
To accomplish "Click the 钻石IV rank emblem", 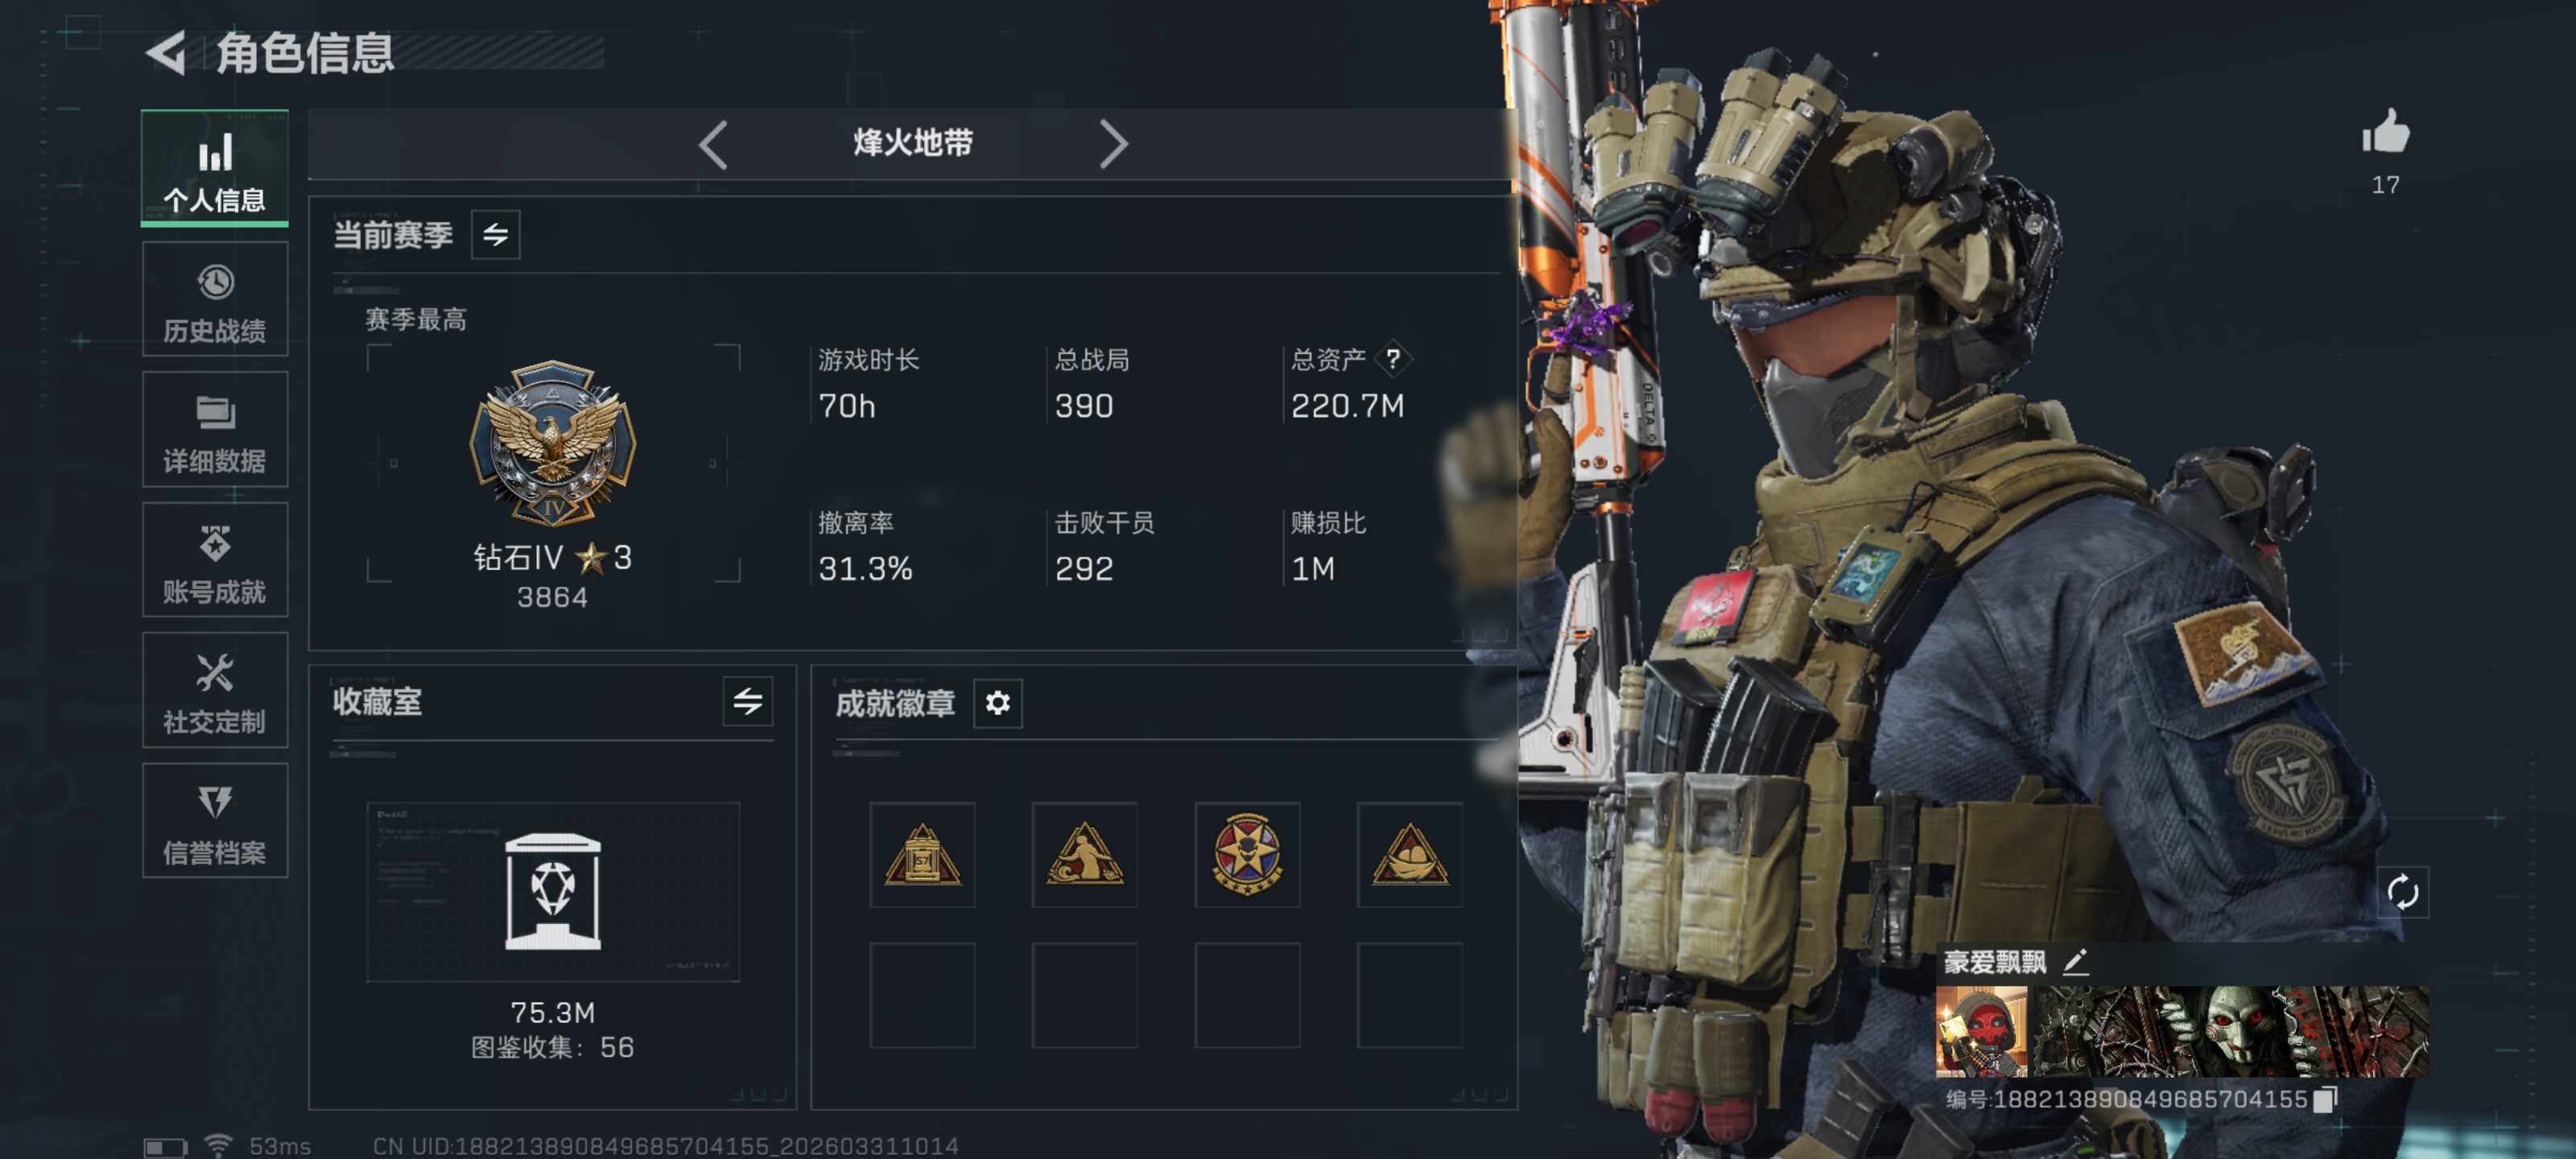I will (552, 443).
